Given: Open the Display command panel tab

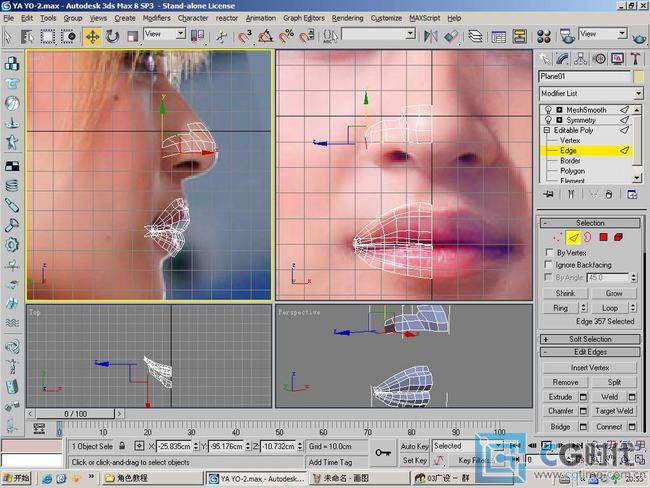Looking at the screenshot, I should [x=618, y=59].
